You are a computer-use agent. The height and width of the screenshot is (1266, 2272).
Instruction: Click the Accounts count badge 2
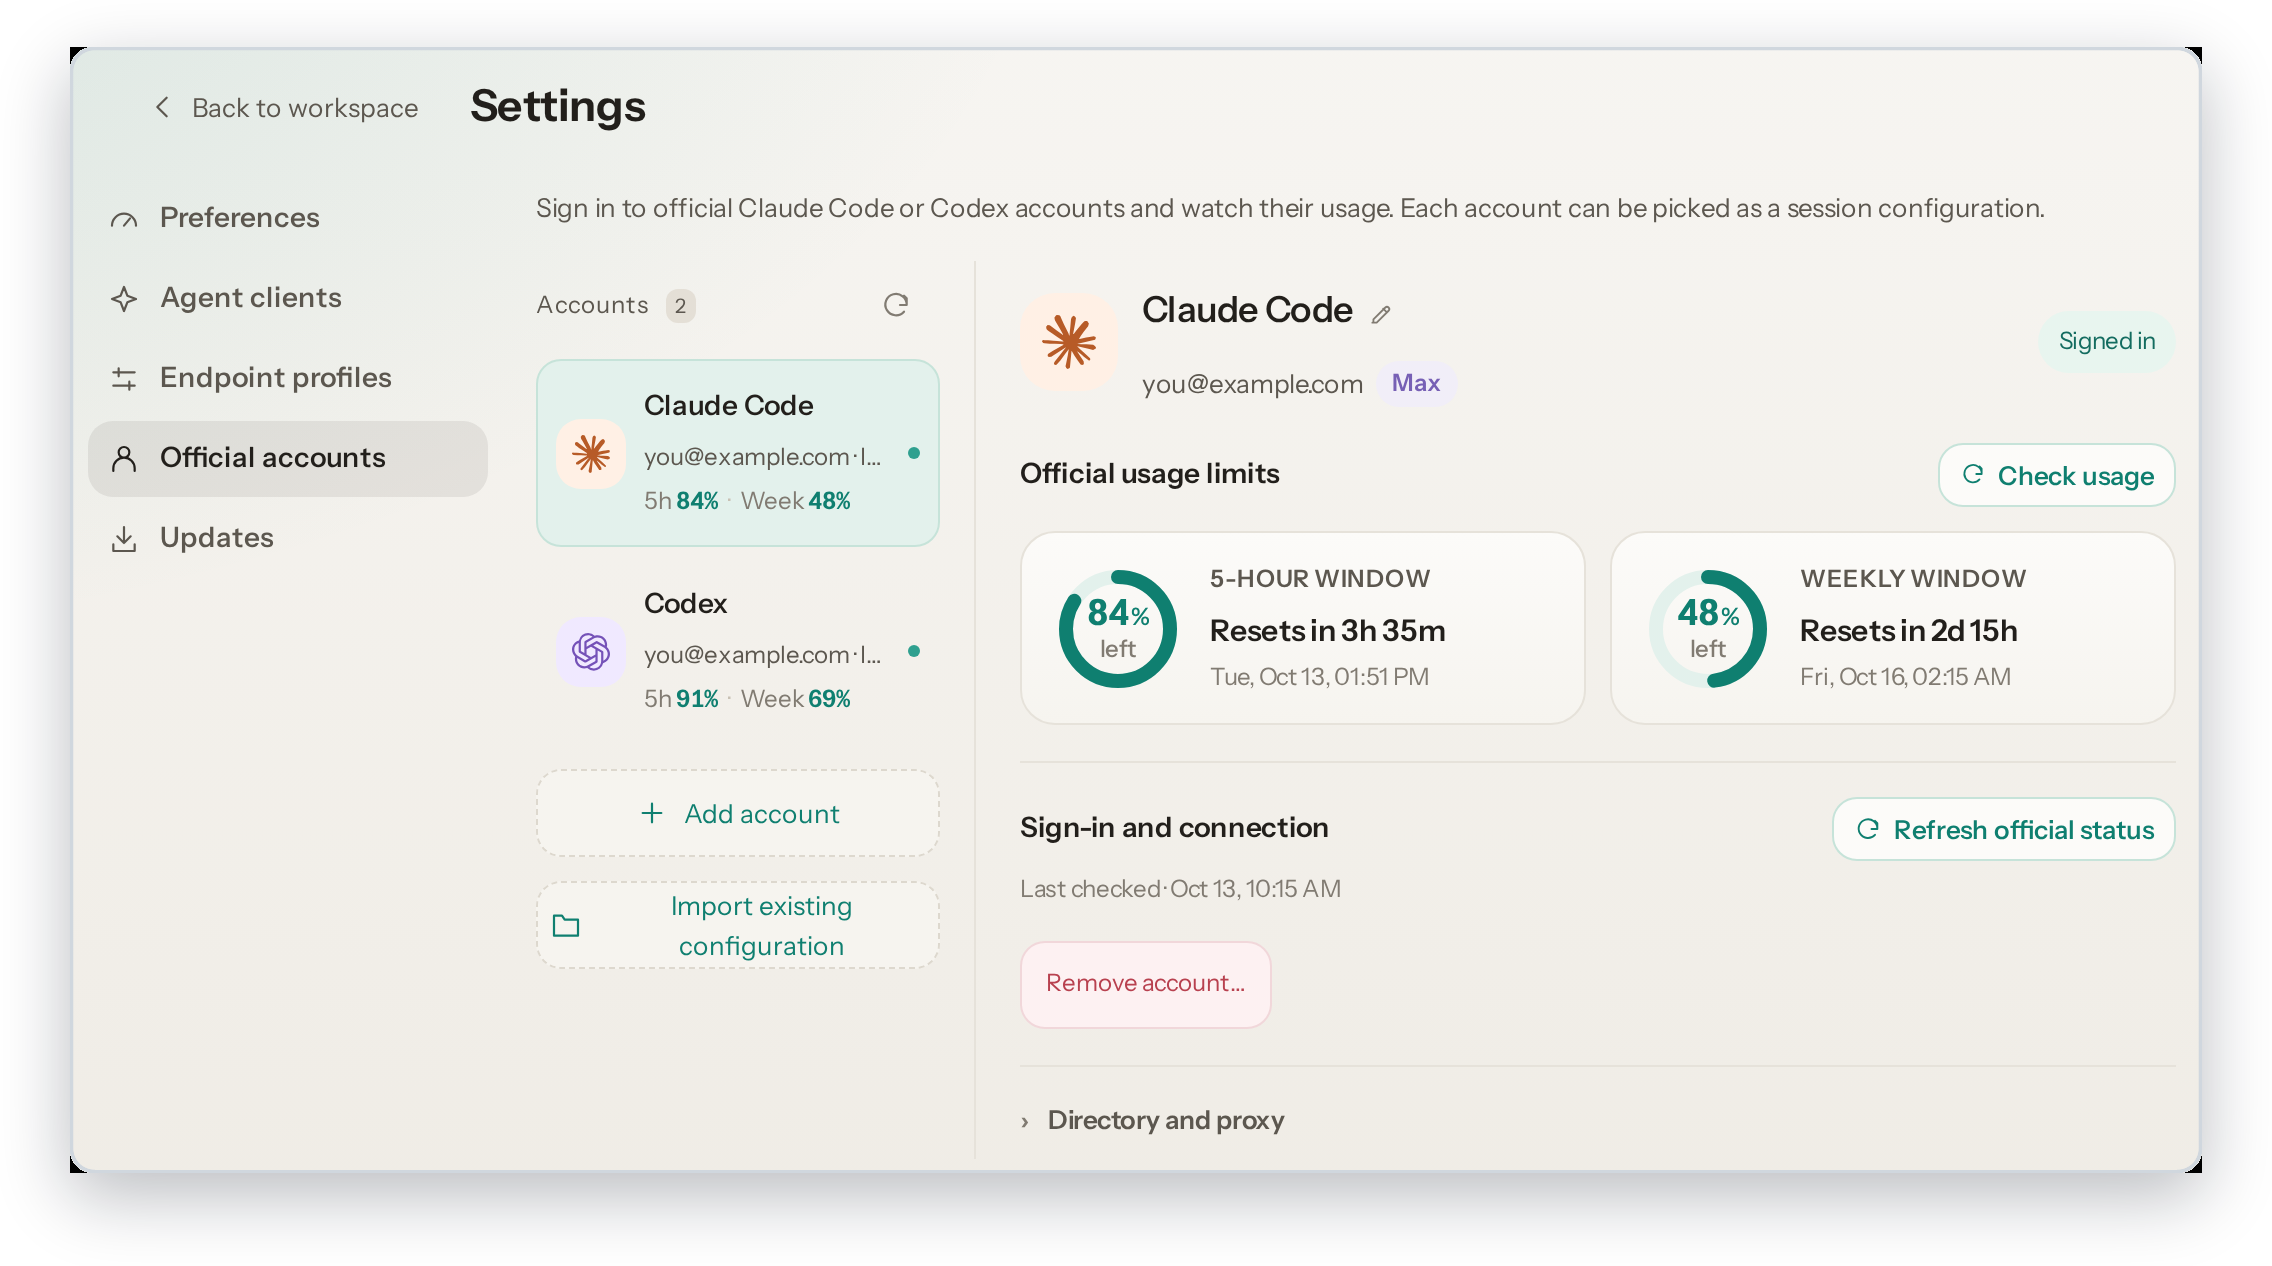click(681, 305)
